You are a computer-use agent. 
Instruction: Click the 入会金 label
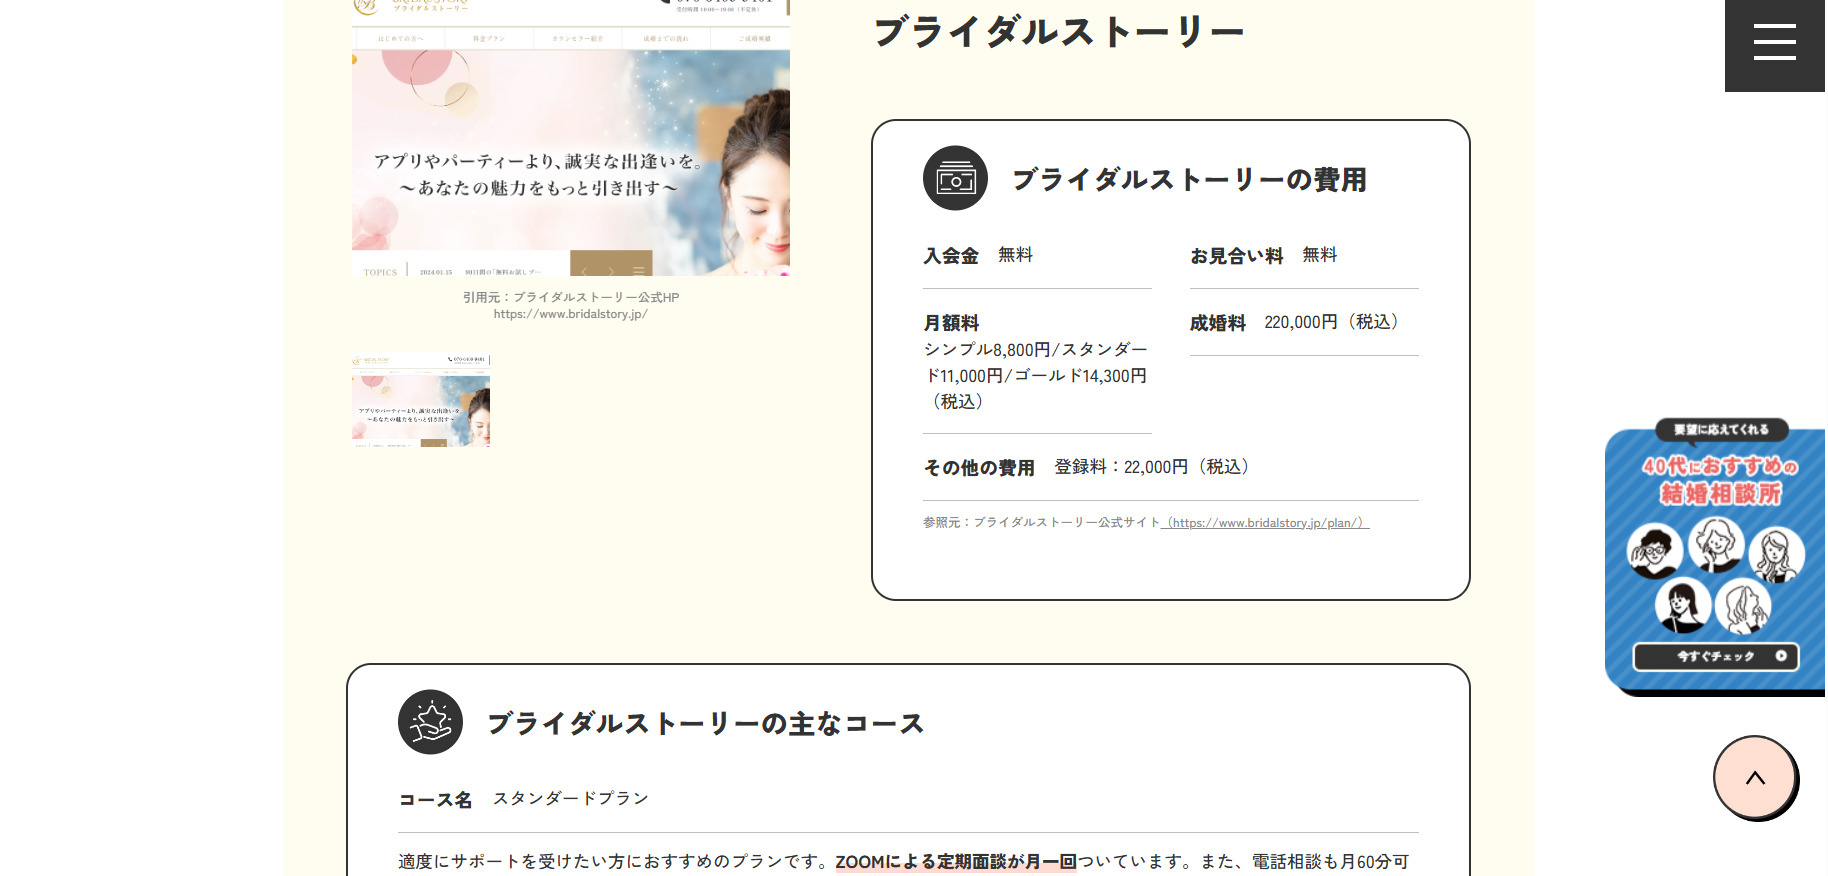click(951, 256)
